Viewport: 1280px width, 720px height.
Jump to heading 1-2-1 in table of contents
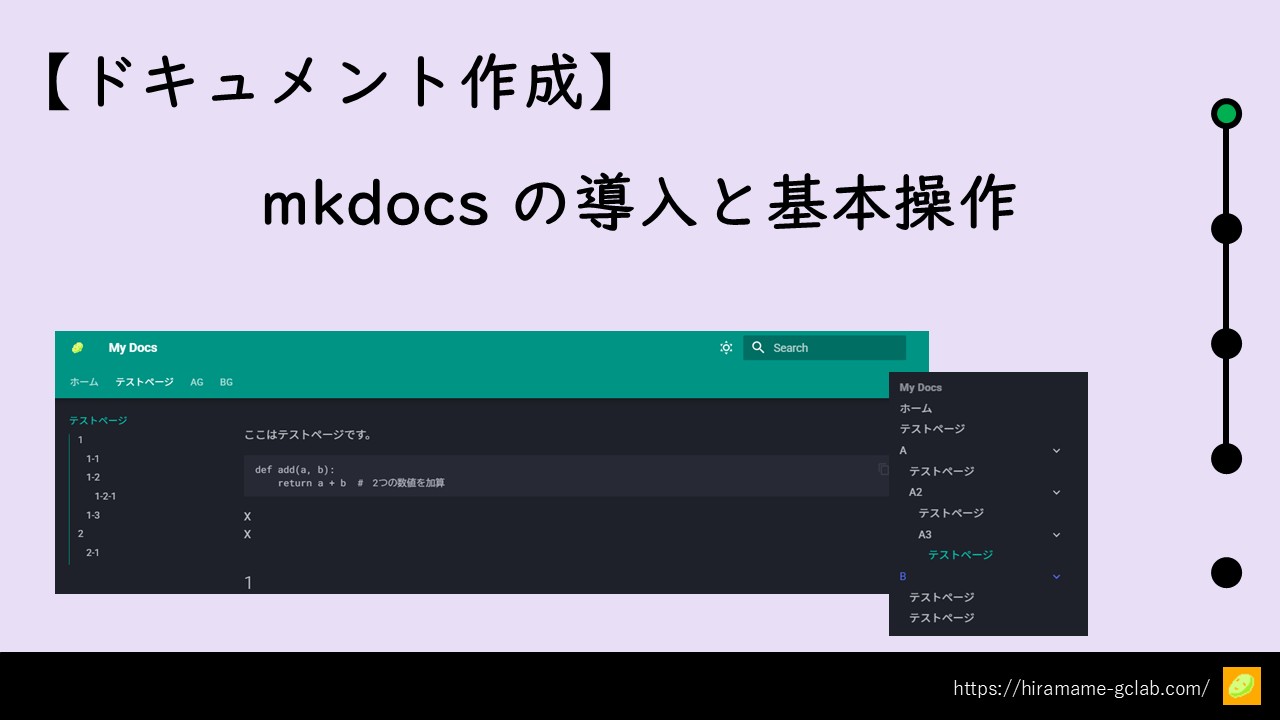pos(106,496)
